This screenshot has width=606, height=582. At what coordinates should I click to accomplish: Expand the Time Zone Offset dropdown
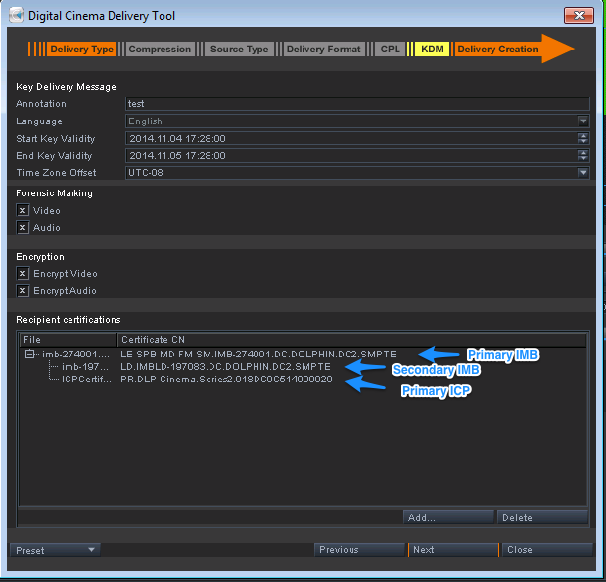point(583,173)
